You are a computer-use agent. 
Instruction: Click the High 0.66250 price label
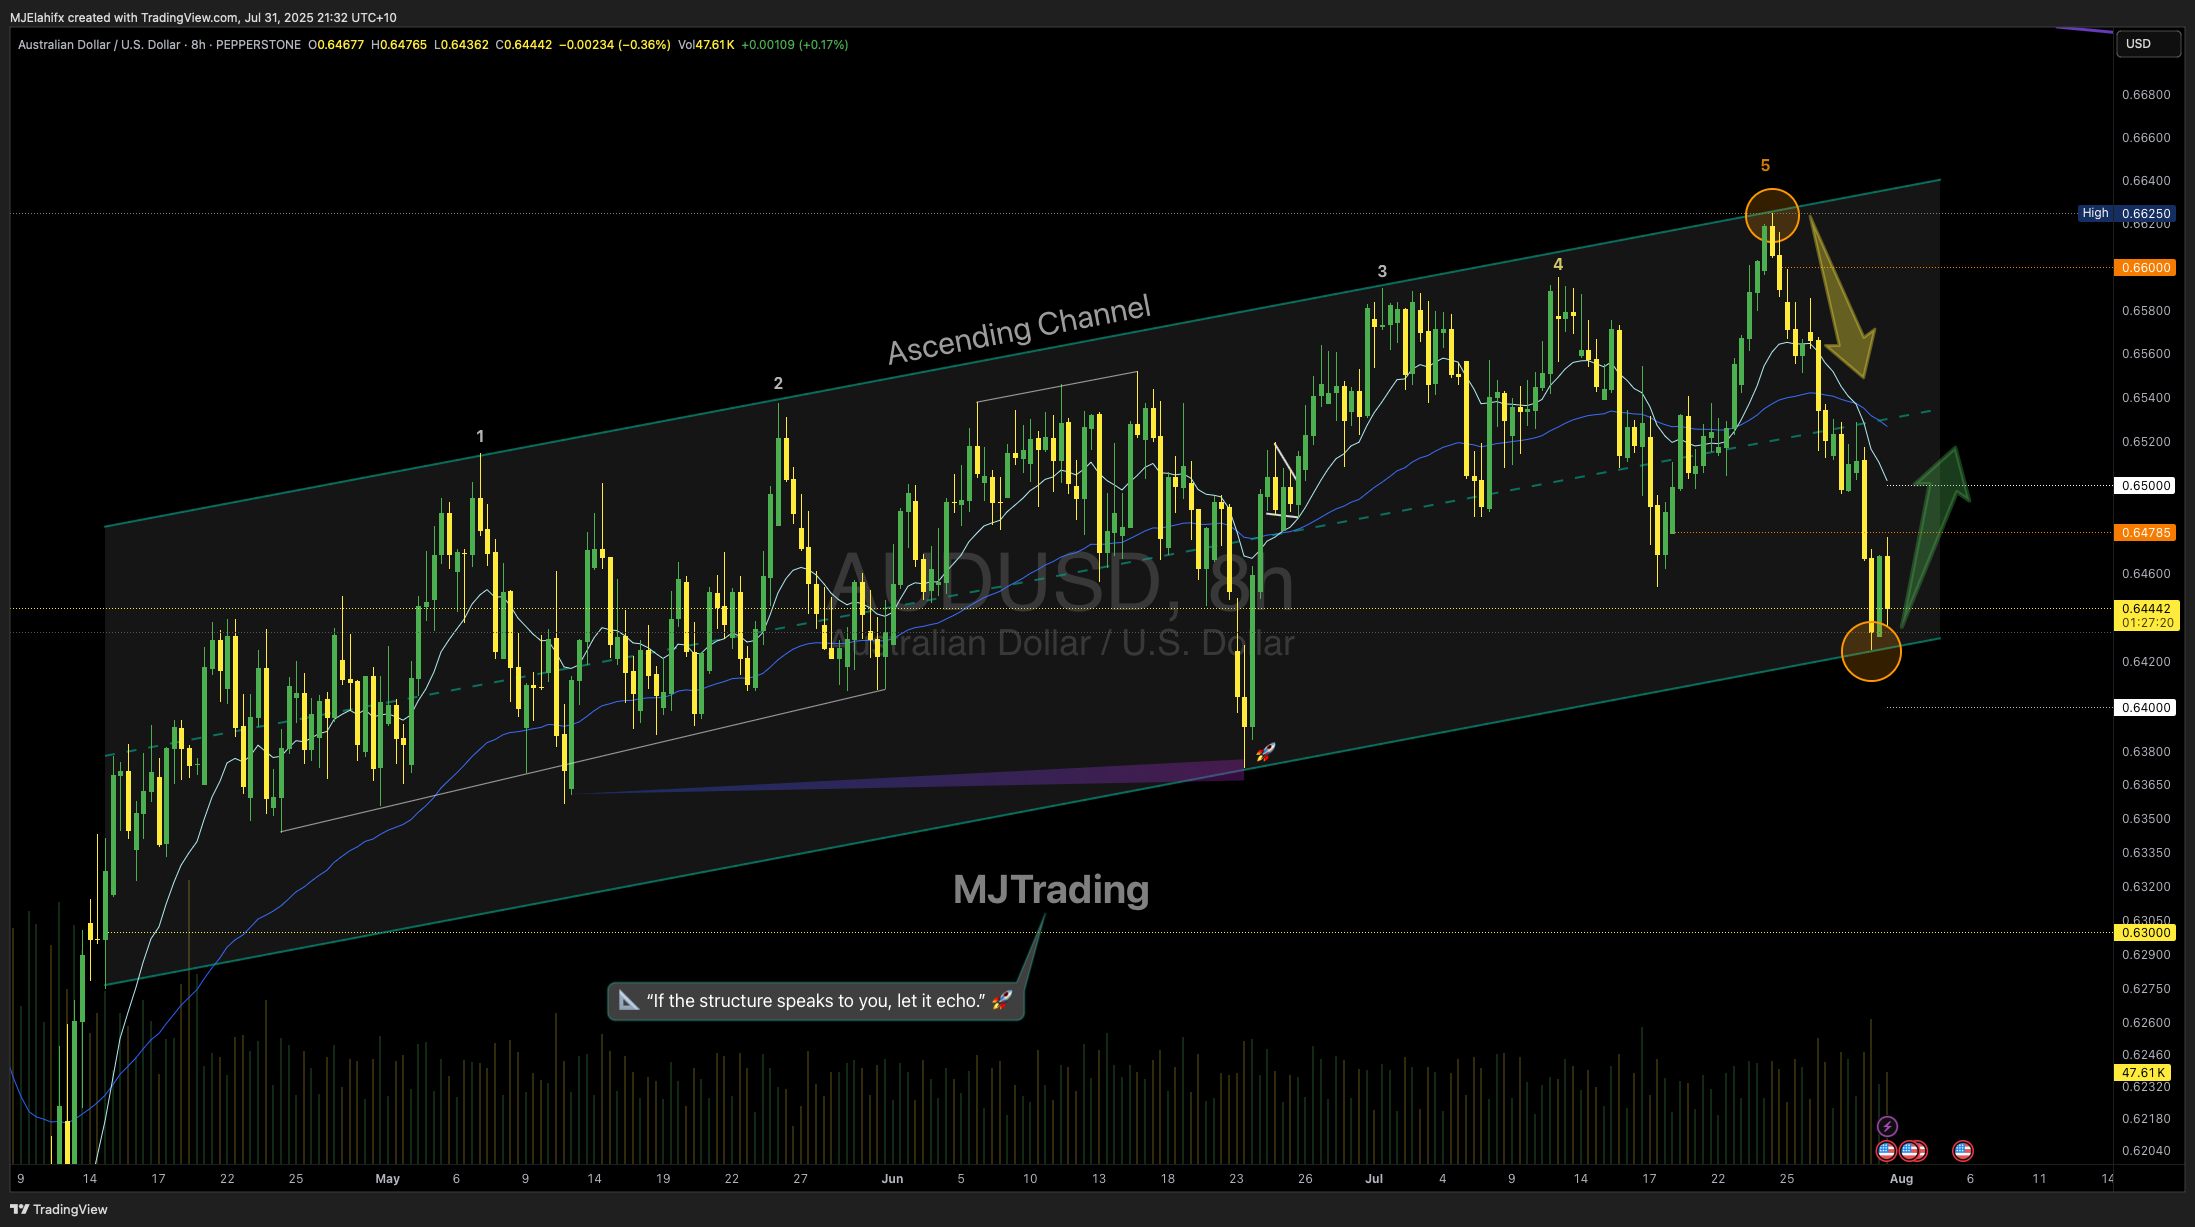(x=2127, y=213)
